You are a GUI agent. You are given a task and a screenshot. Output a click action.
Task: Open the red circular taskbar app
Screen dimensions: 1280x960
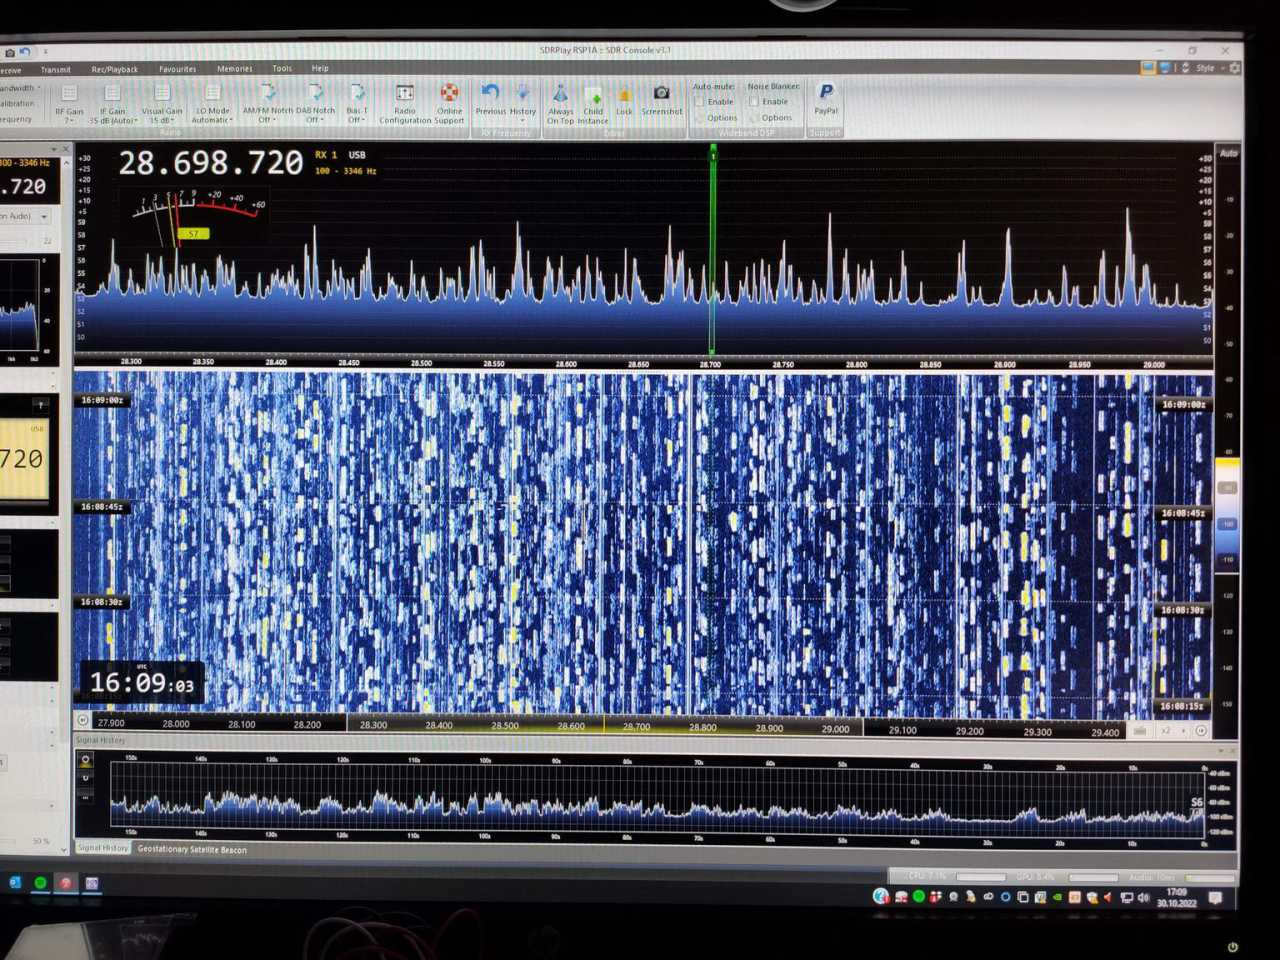(65, 883)
